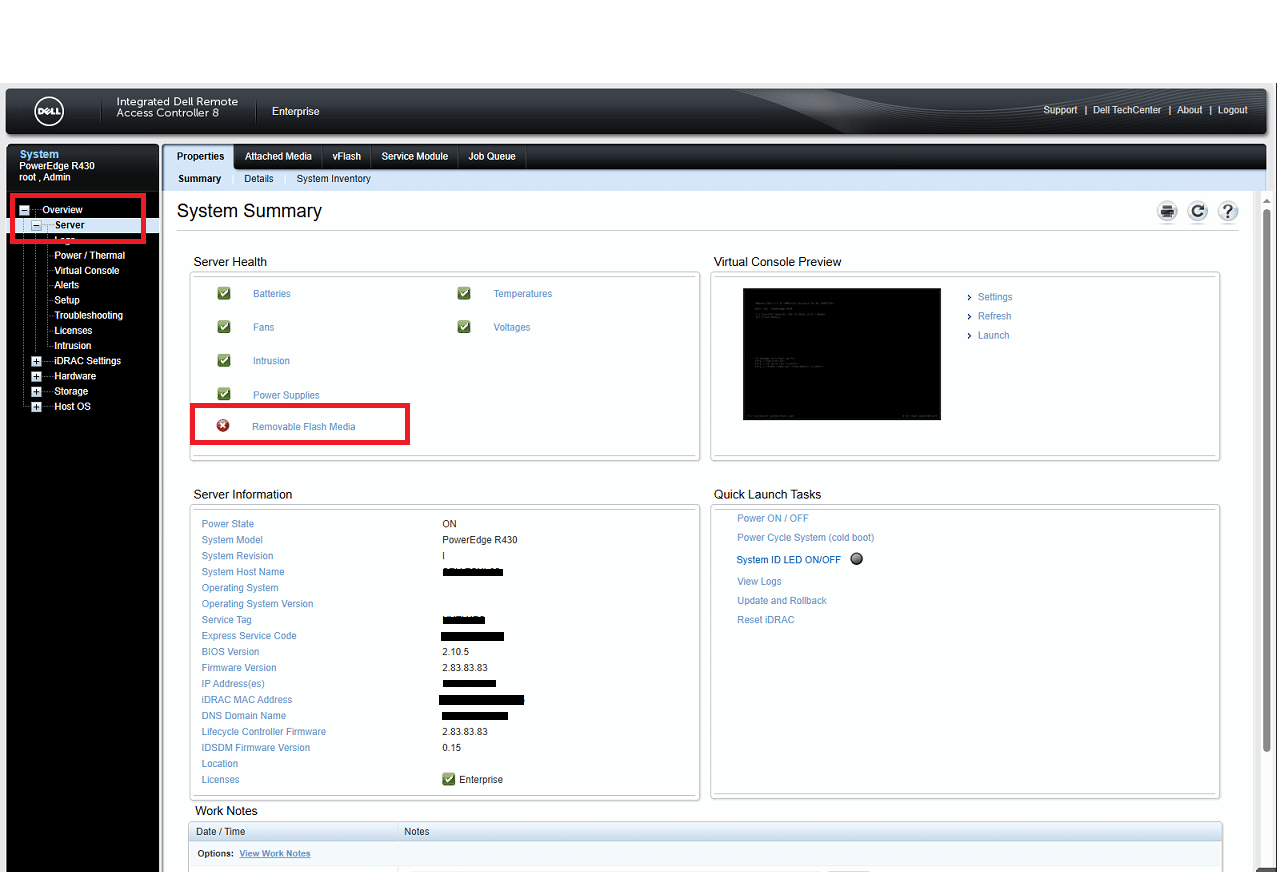The height and width of the screenshot is (872, 1277).
Task: Refresh the page with circular arrow icon
Action: [x=1197, y=211]
